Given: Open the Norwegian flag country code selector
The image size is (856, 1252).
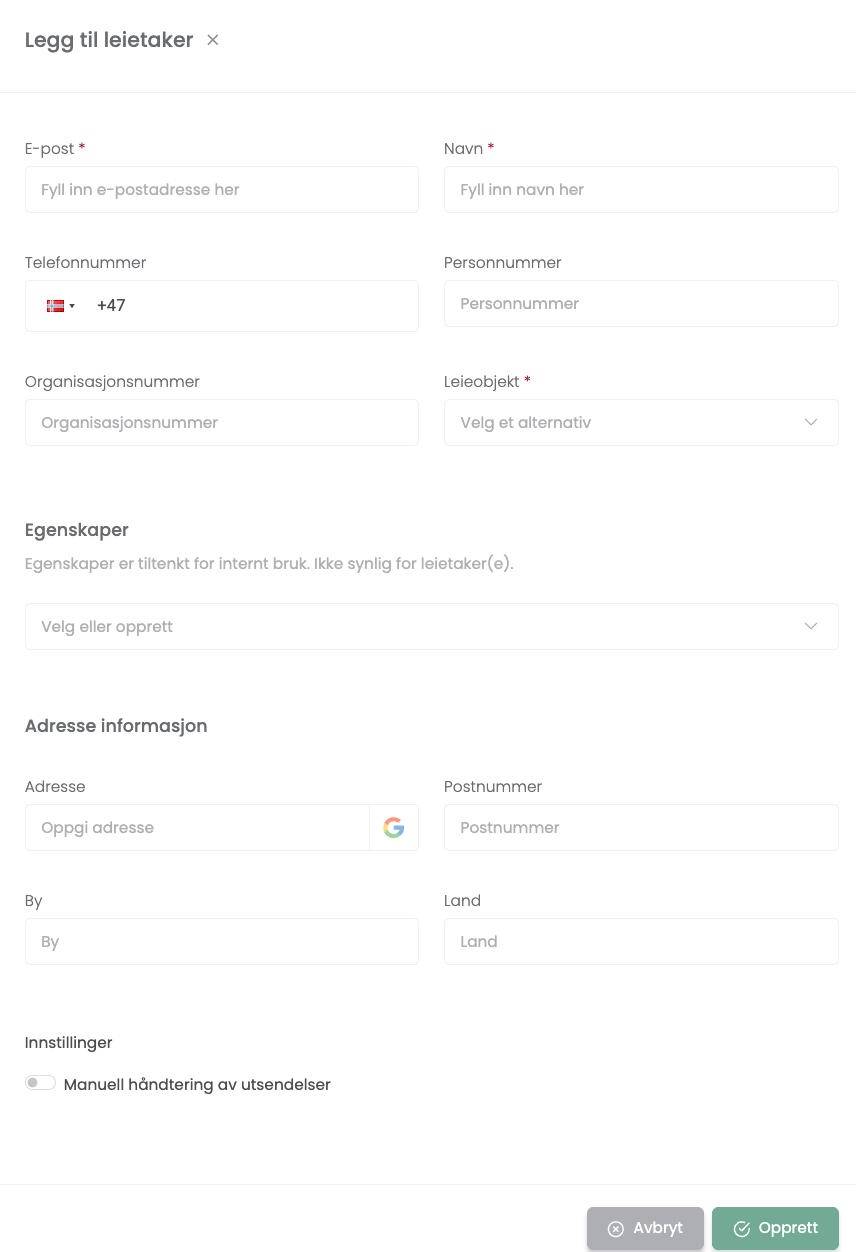Looking at the screenshot, I should coord(61,306).
